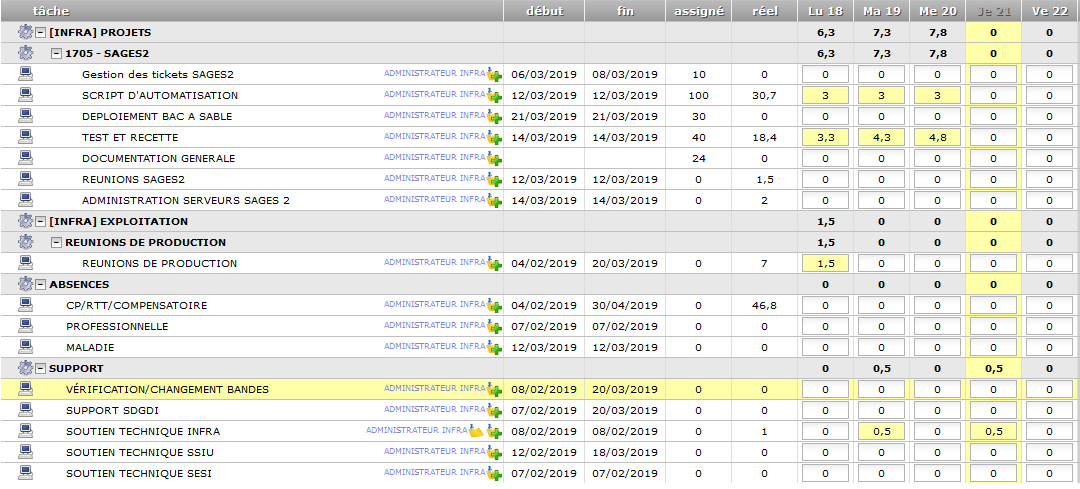
Task: Click ADMINISTRATEUR INFRA link on SUPPORT SDGDI row
Action: click(434, 410)
